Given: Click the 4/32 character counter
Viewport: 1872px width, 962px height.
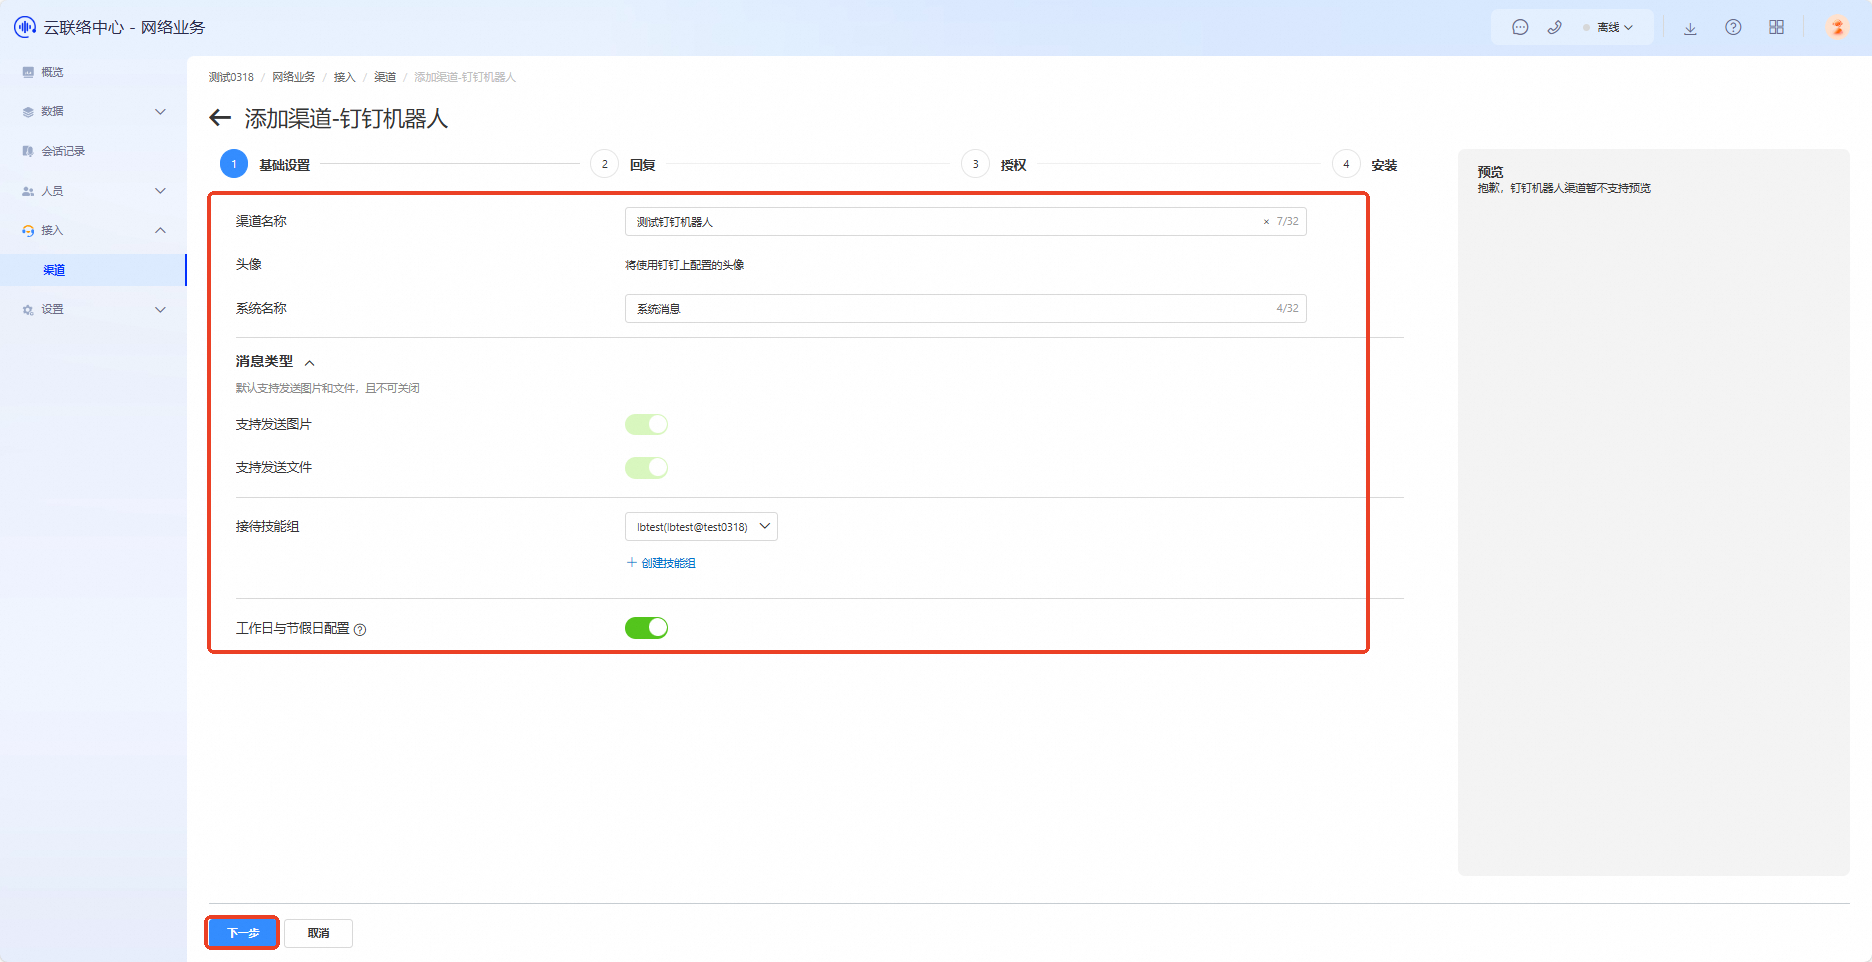Looking at the screenshot, I should (1287, 309).
